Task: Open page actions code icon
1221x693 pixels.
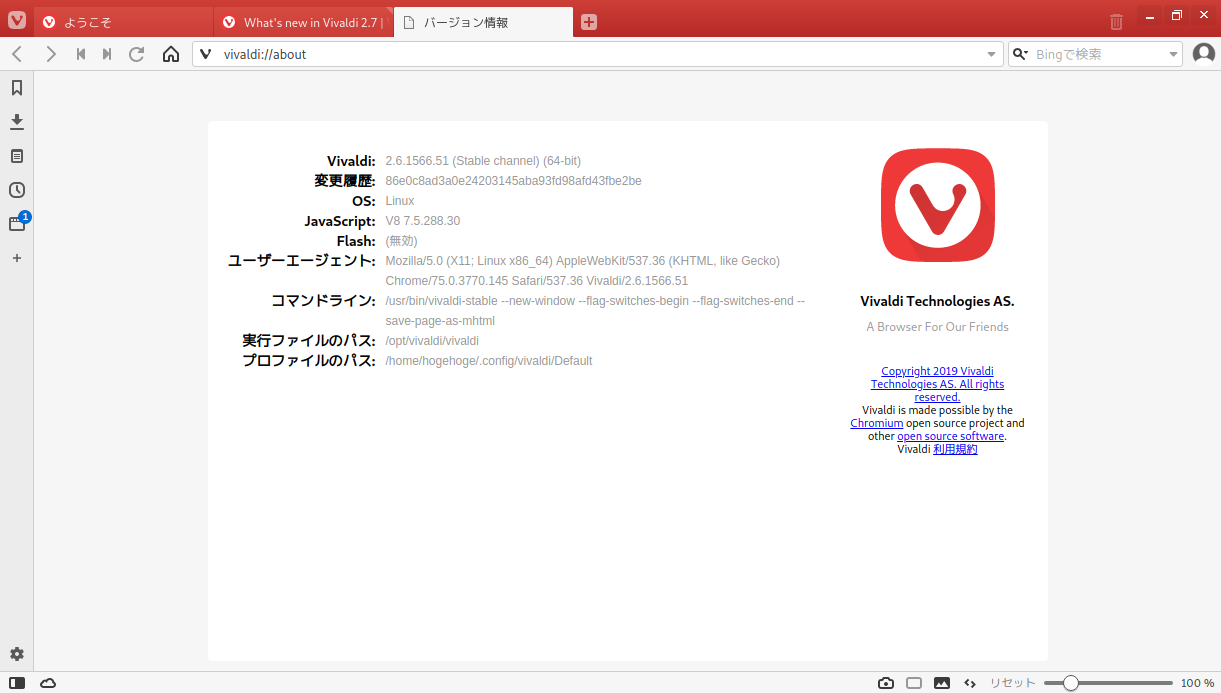Action: tap(970, 683)
